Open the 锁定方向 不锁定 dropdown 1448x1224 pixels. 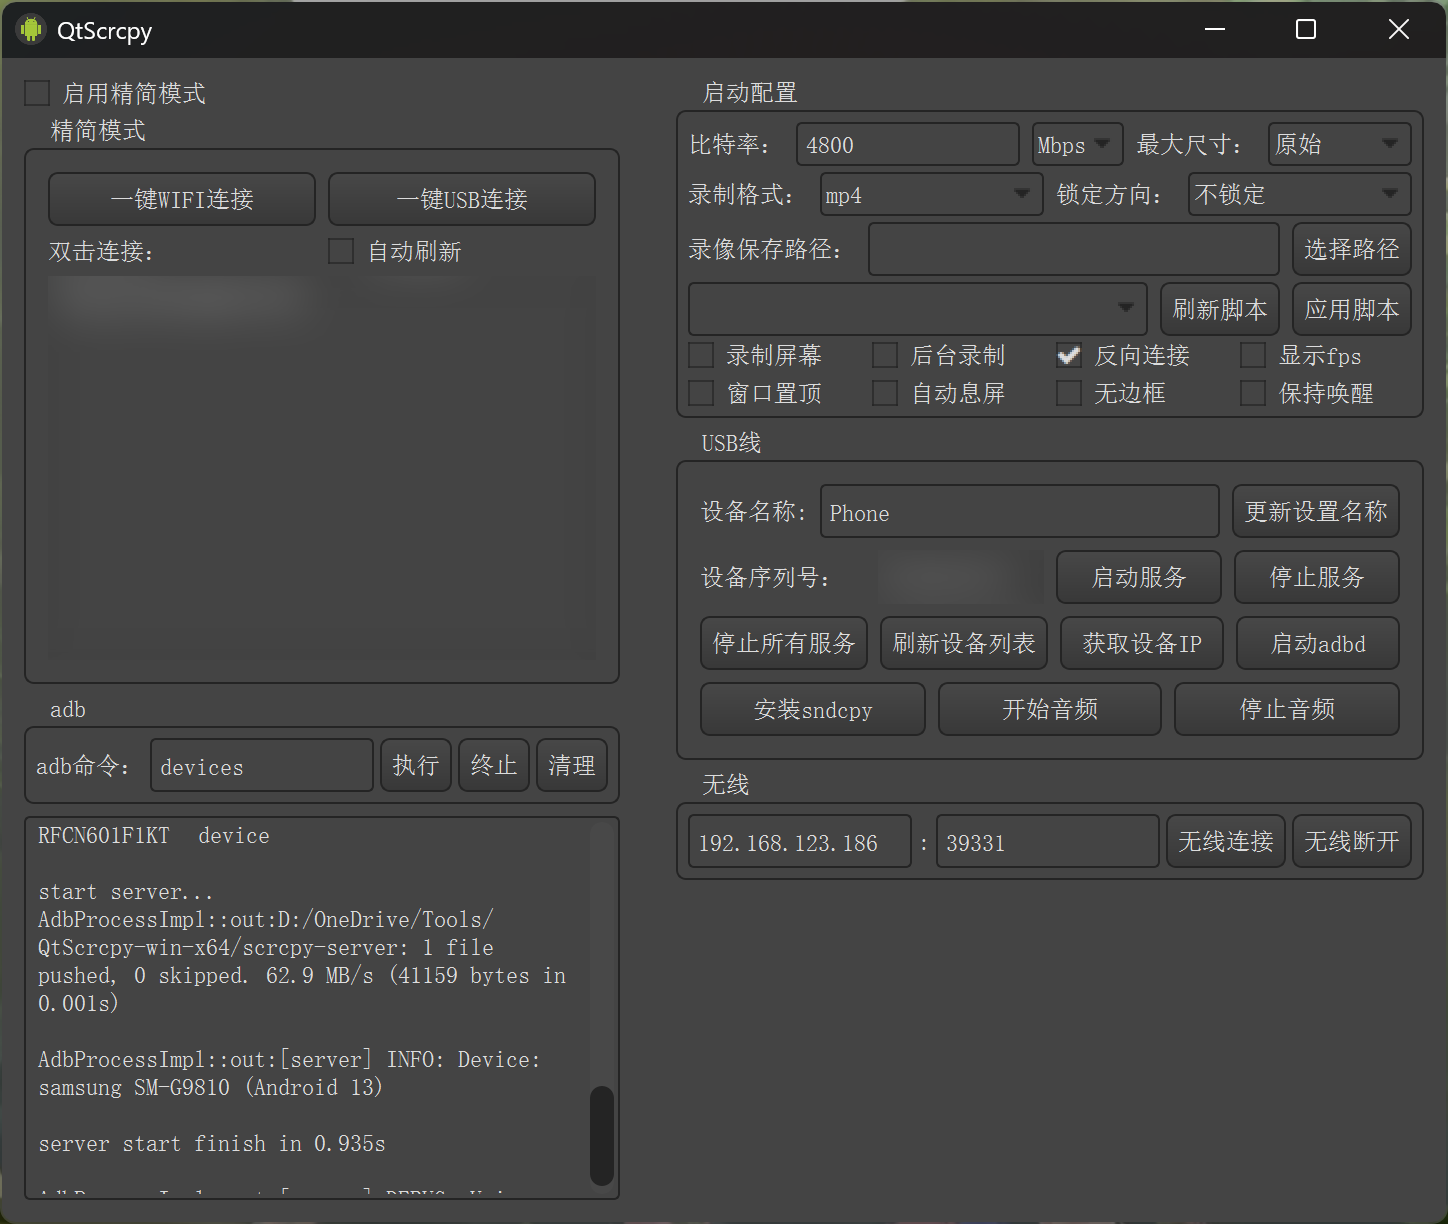tap(1300, 195)
